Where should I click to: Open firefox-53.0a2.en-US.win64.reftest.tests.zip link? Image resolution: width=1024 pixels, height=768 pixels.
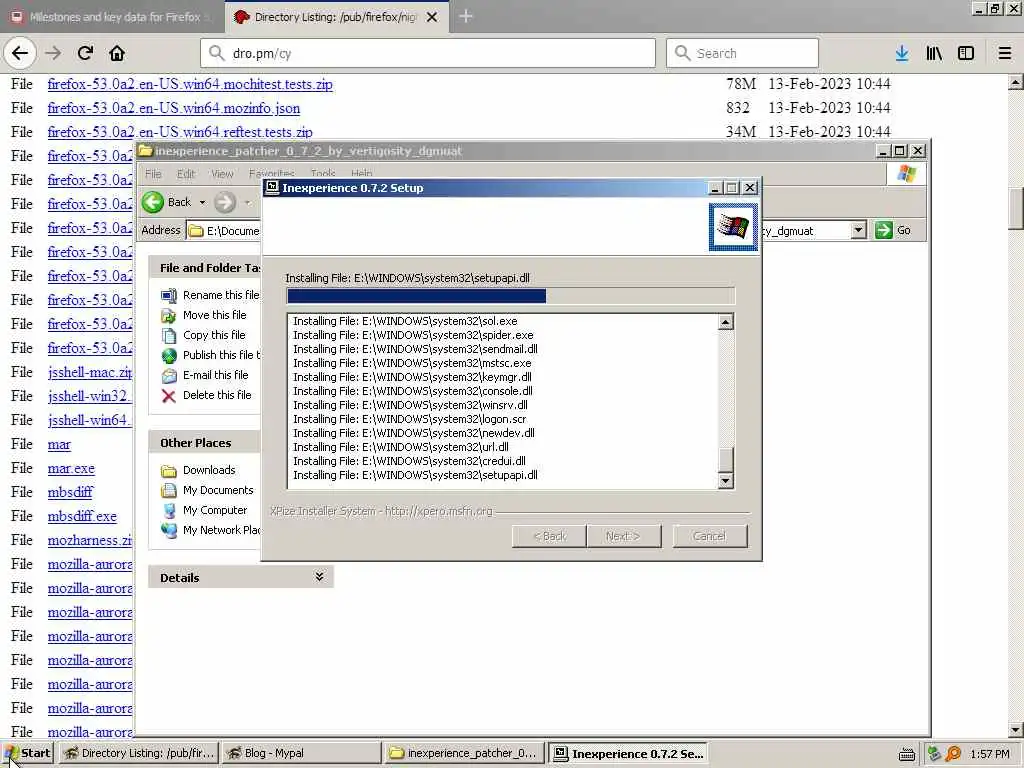tap(180, 132)
